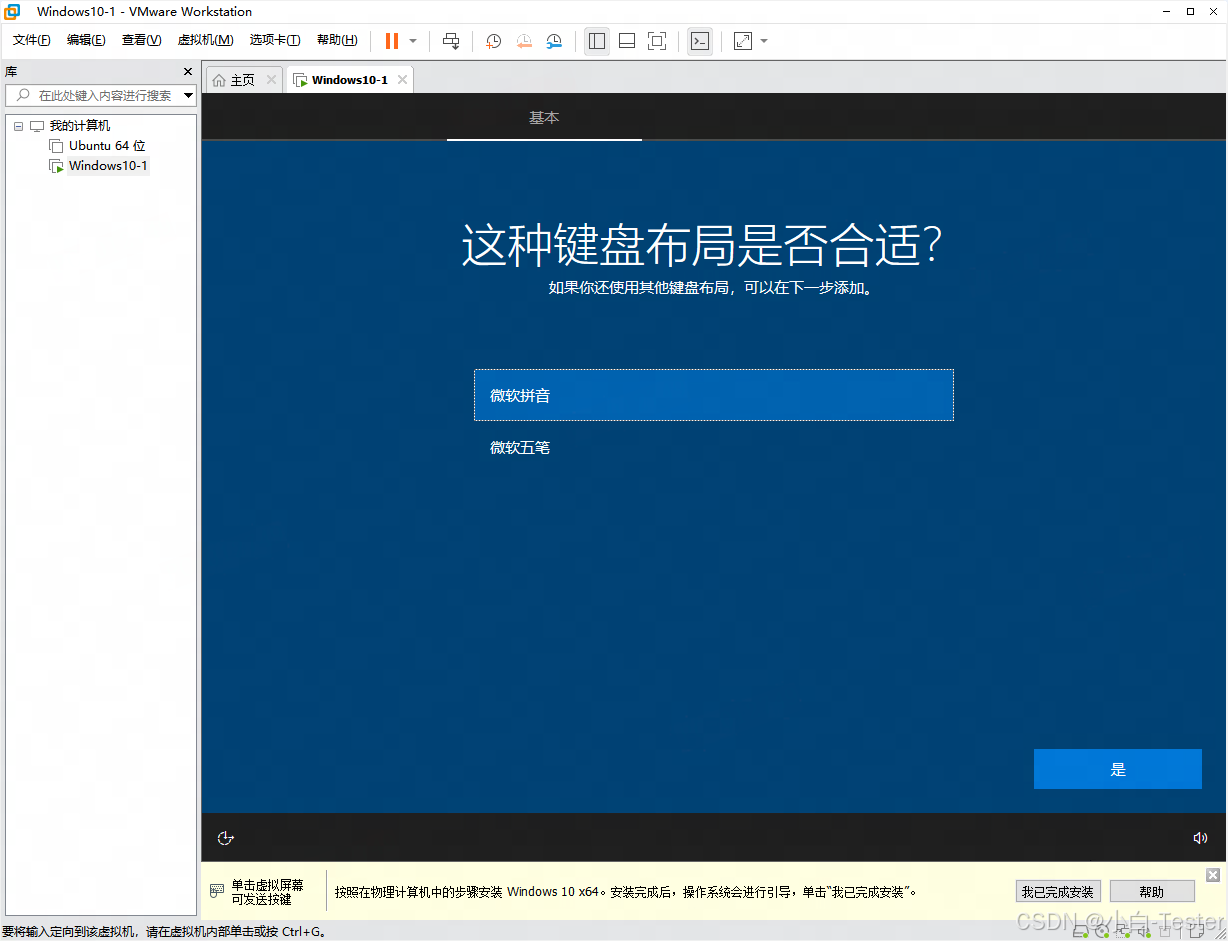The image size is (1228, 941).
Task: Close the 库 library panel
Action: [x=188, y=72]
